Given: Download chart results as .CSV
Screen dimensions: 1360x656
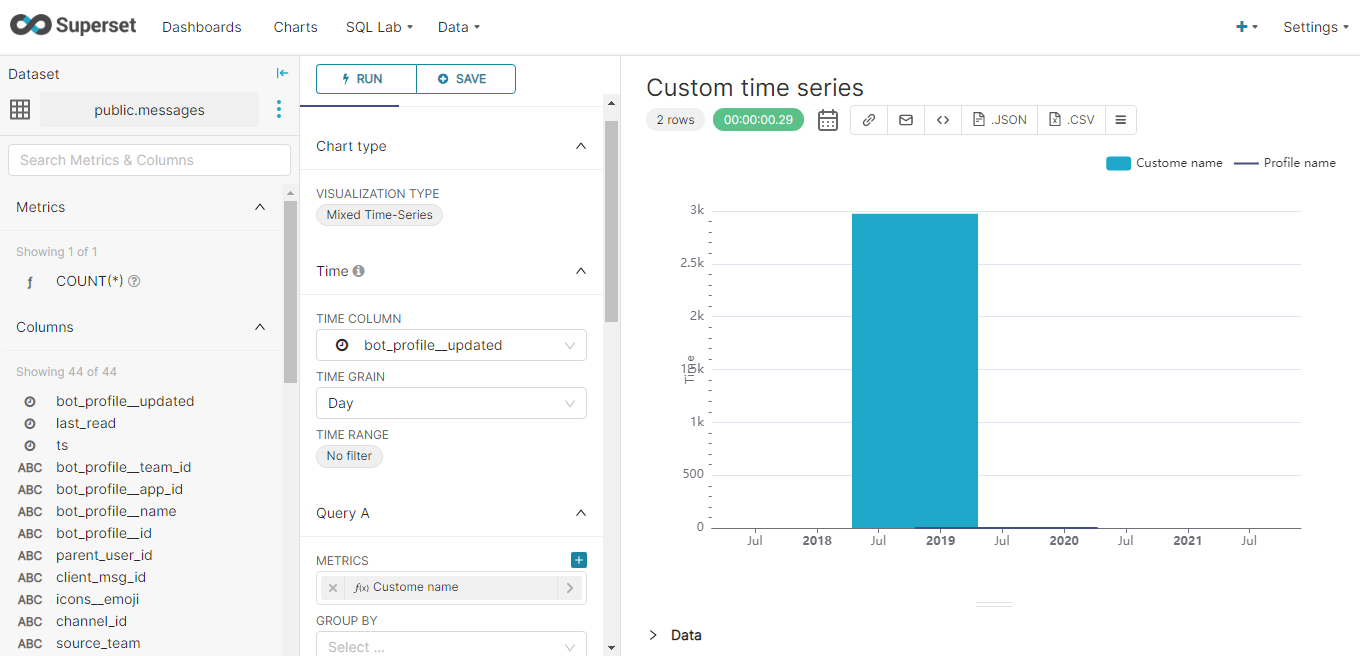Looking at the screenshot, I should tap(1071, 119).
